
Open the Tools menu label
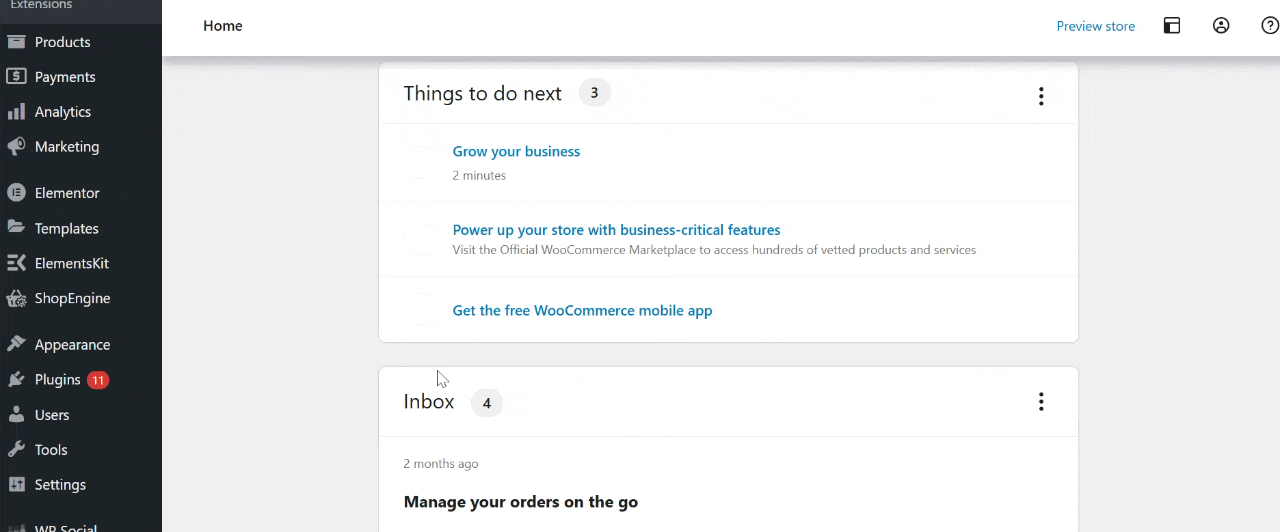pos(51,450)
